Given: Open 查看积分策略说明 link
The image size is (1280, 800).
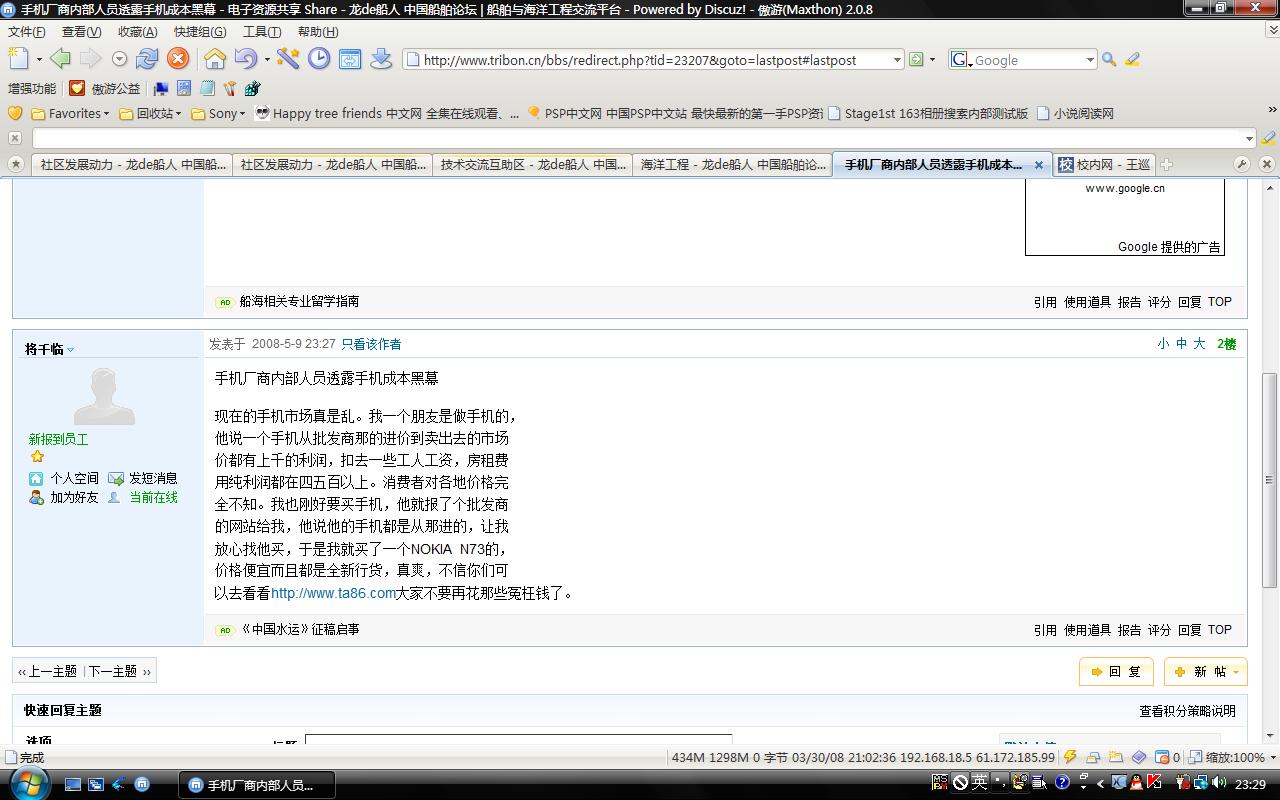Looking at the screenshot, I should (1187, 711).
